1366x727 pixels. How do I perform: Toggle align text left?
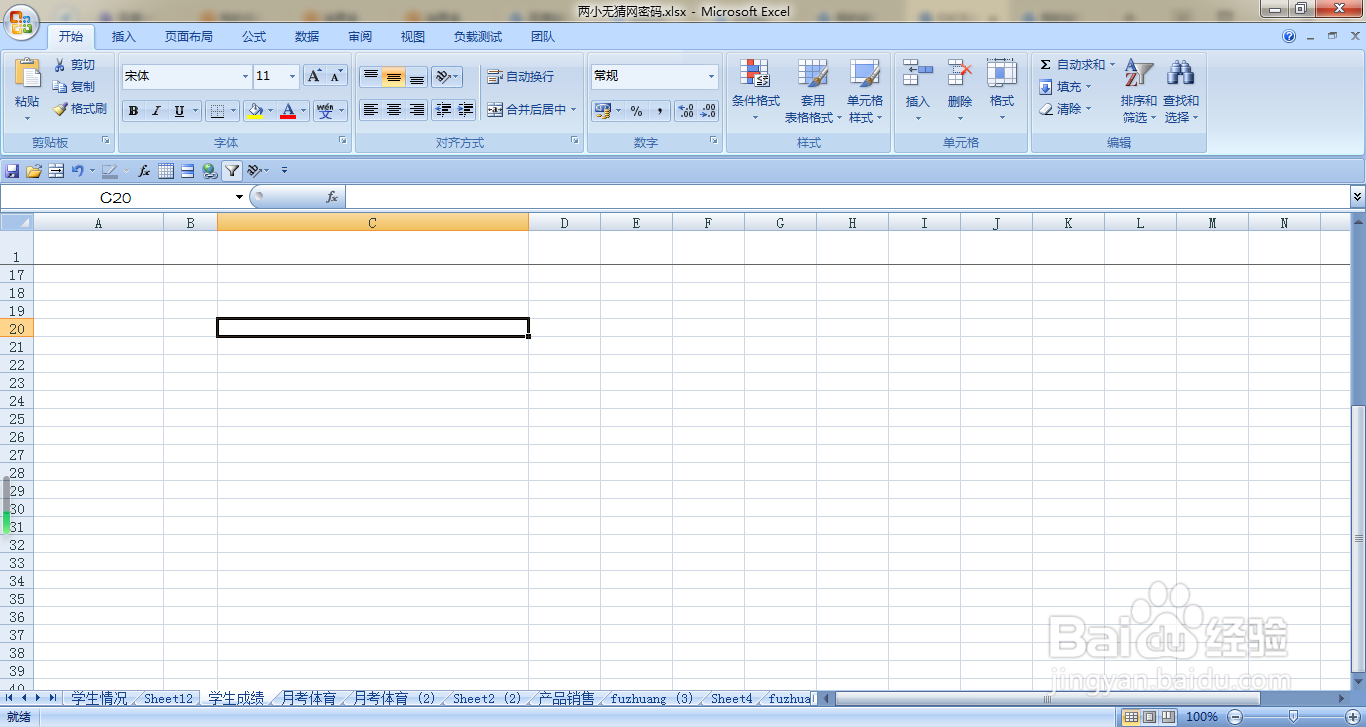371,110
